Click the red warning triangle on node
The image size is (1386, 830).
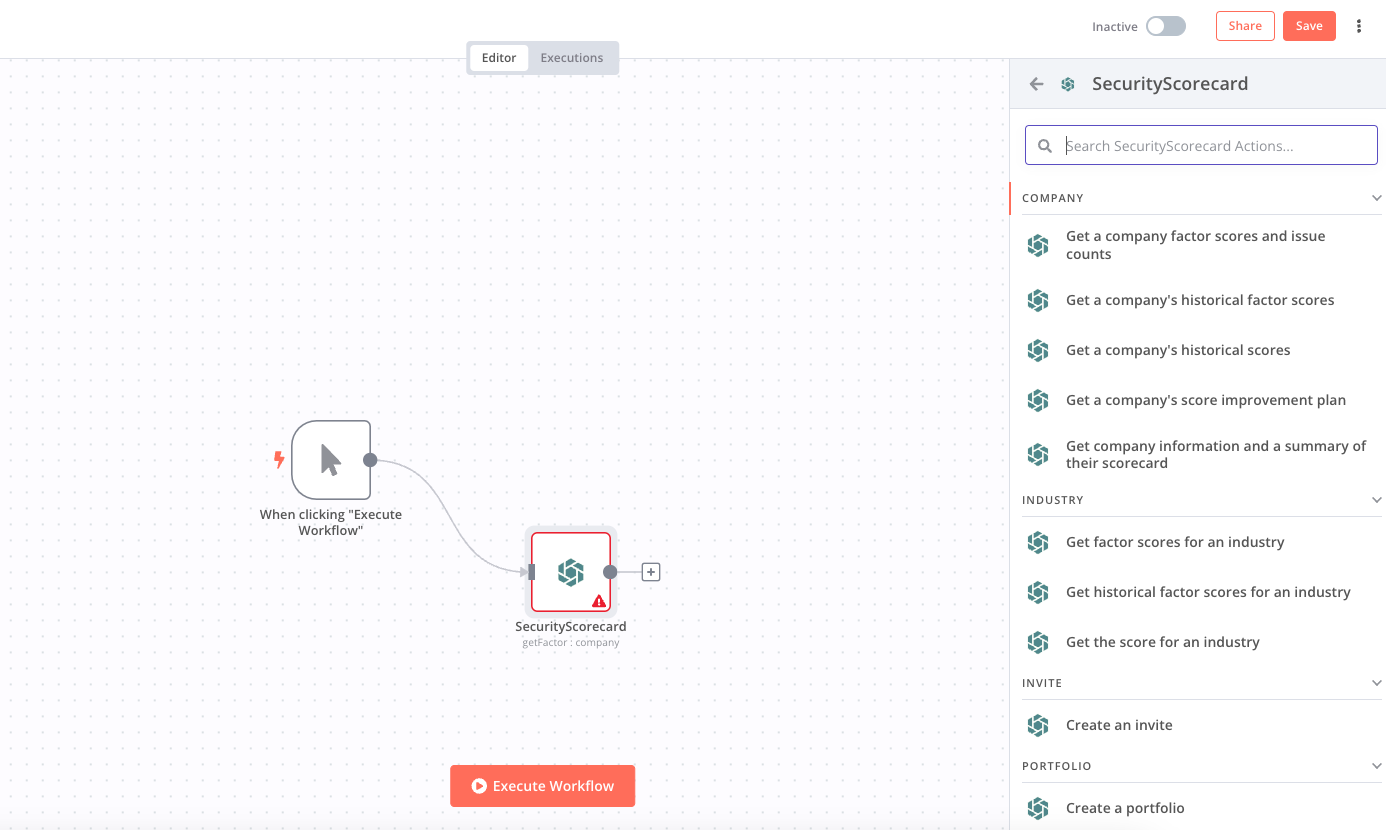pos(598,601)
